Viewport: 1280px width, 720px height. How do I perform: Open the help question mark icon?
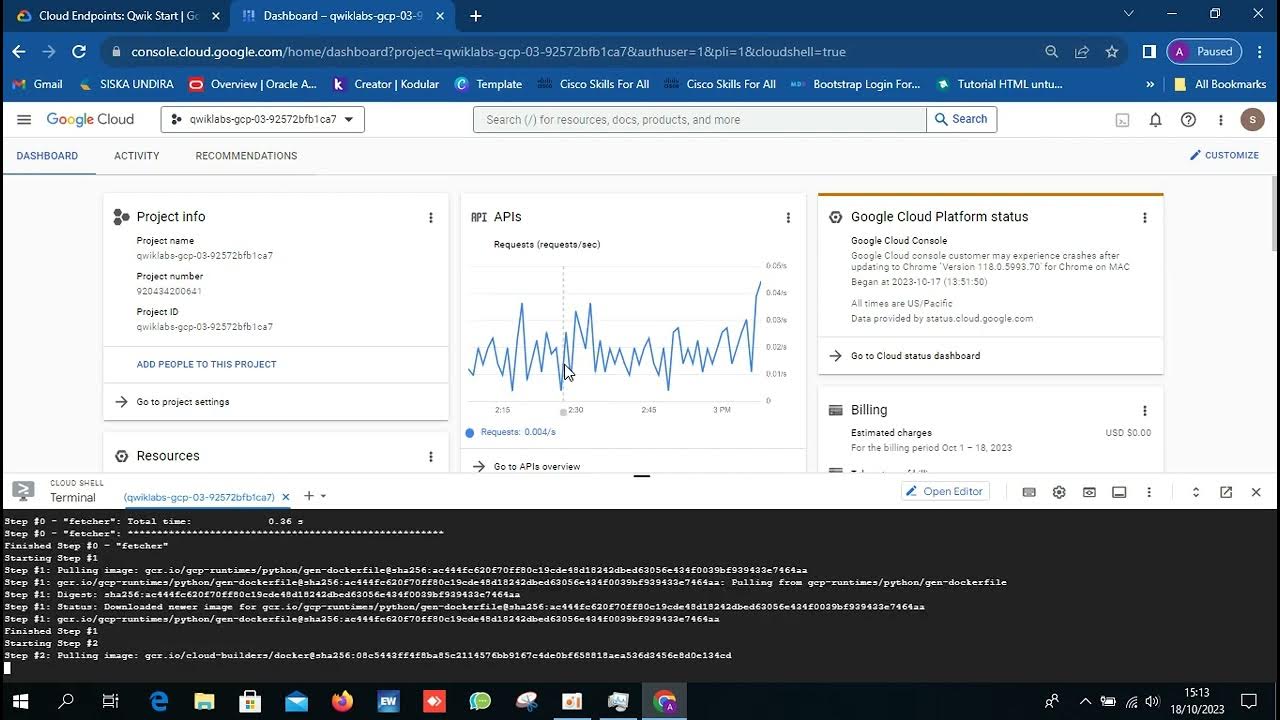(x=1188, y=119)
